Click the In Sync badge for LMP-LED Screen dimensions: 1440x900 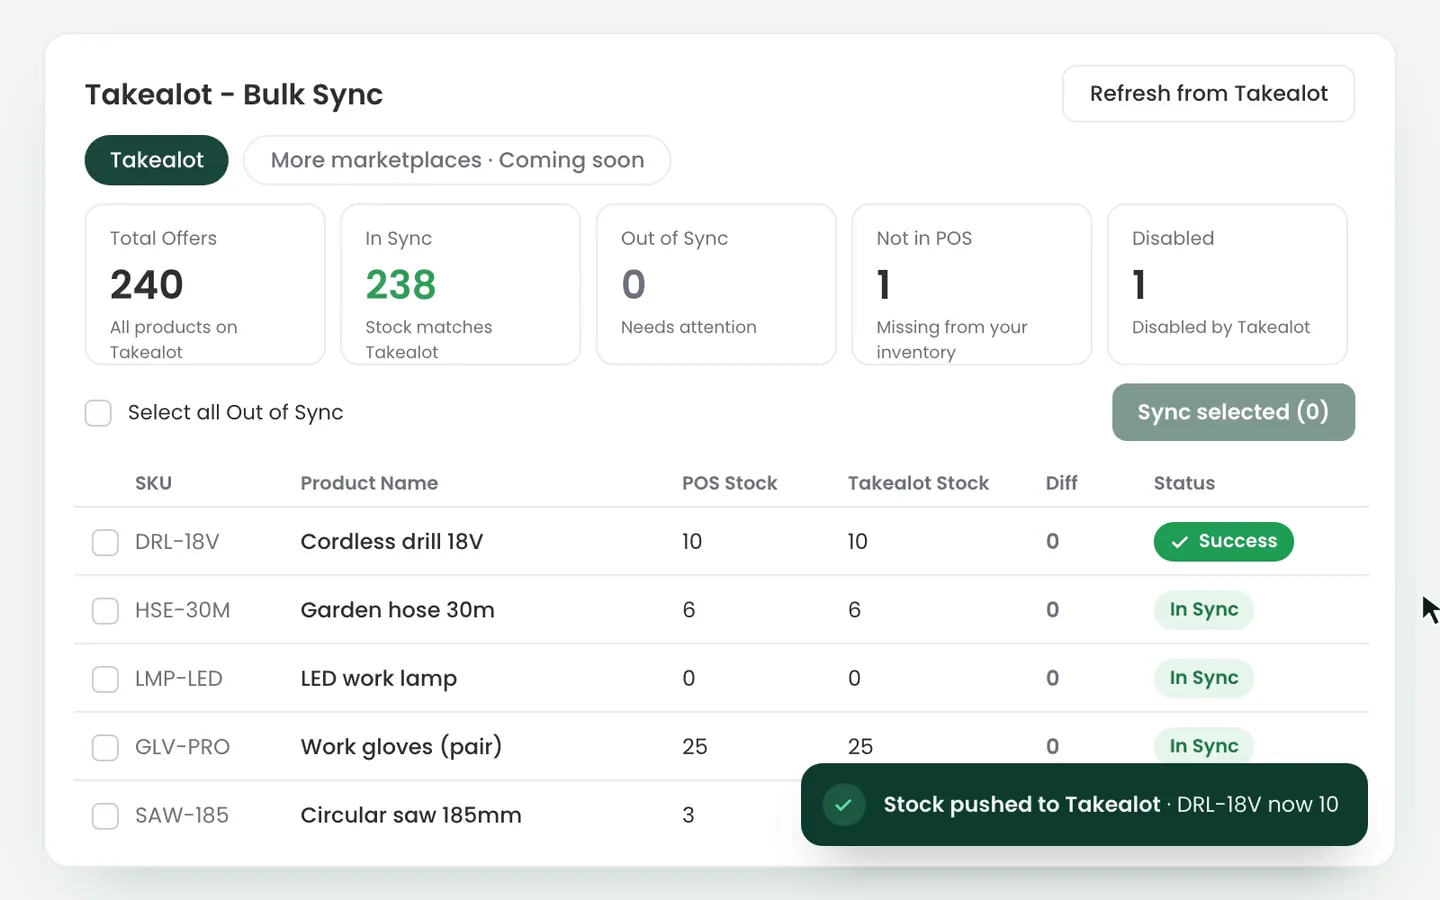pyautogui.click(x=1204, y=678)
